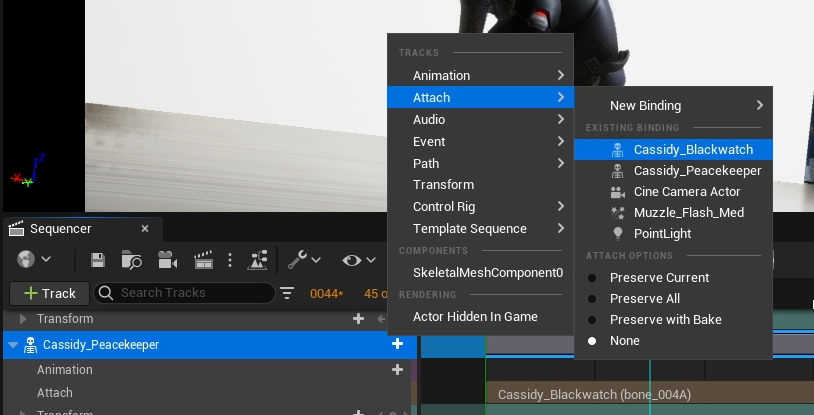Render movie using the clapperboard icon
This screenshot has width=814, height=415.
(204, 260)
